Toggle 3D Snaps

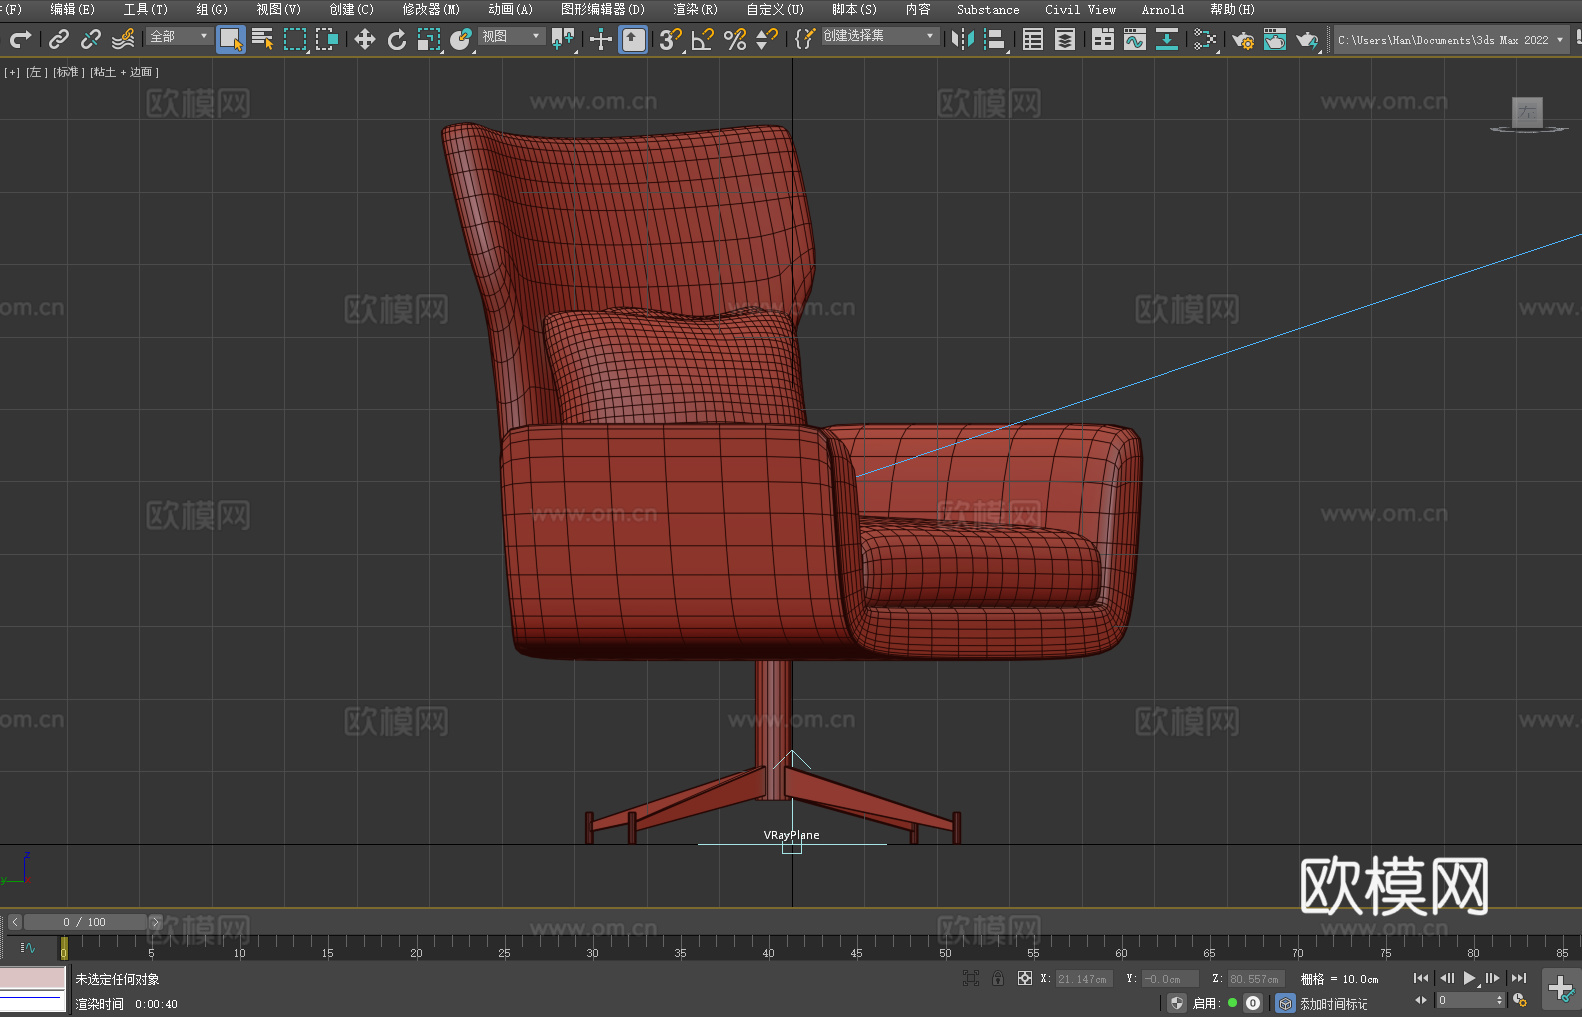click(x=671, y=39)
